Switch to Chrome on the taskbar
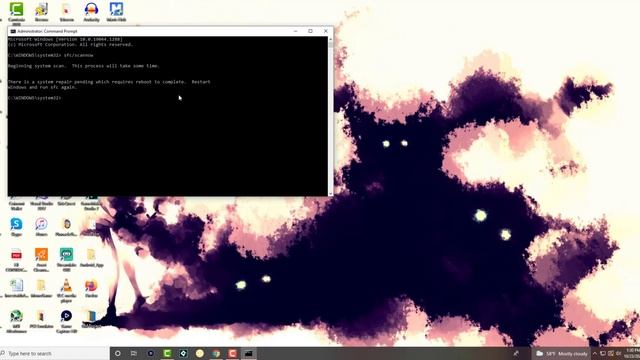The width and height of the screenshot is (640, 360). click(216, 353)
